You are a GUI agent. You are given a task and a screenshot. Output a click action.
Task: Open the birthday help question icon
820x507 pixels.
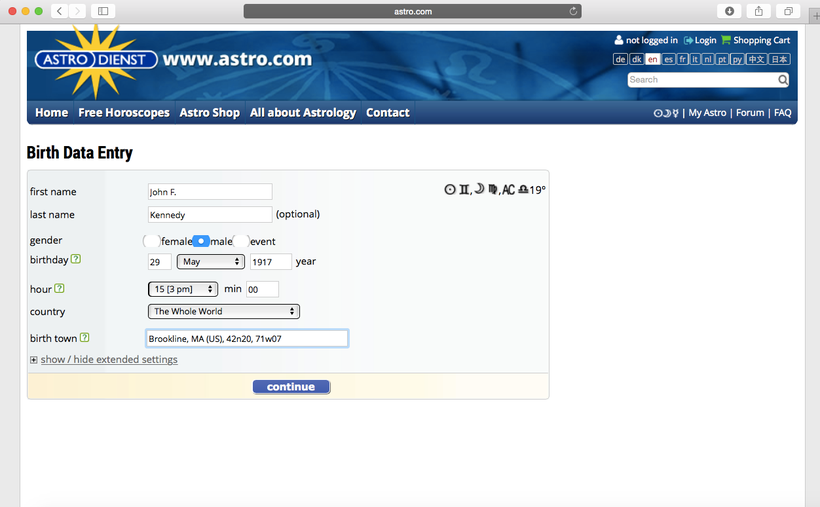(x=76, y=259)
